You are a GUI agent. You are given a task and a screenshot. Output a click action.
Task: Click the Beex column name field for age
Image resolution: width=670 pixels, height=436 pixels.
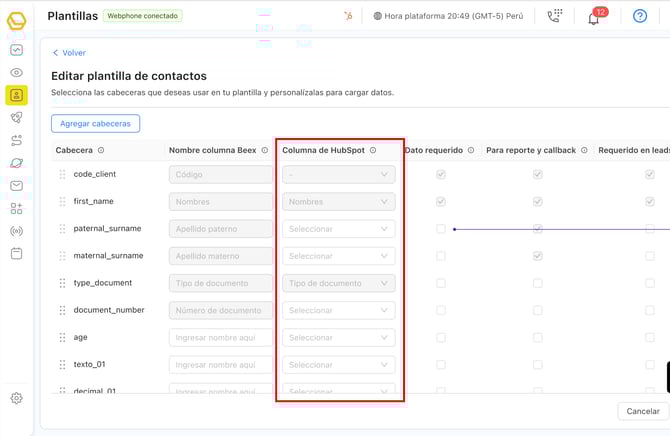click(220, 338)
